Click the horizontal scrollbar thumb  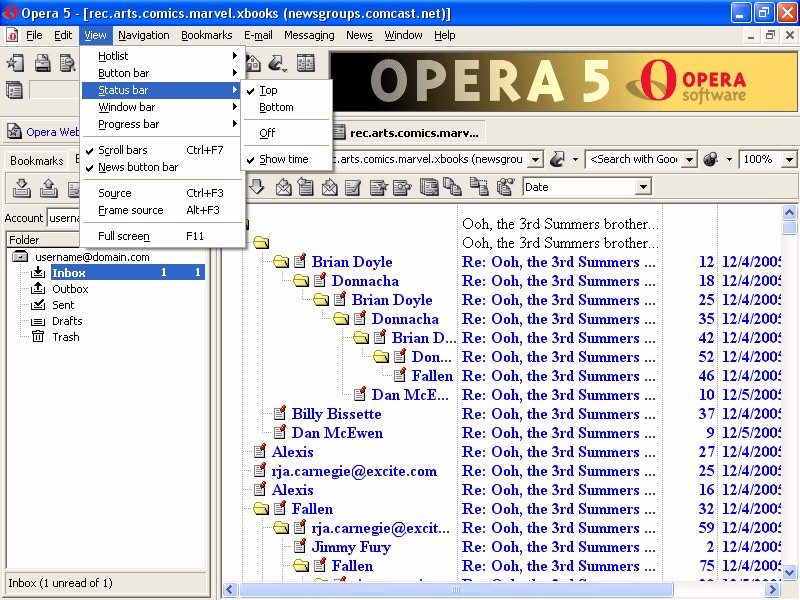(457, 590)
